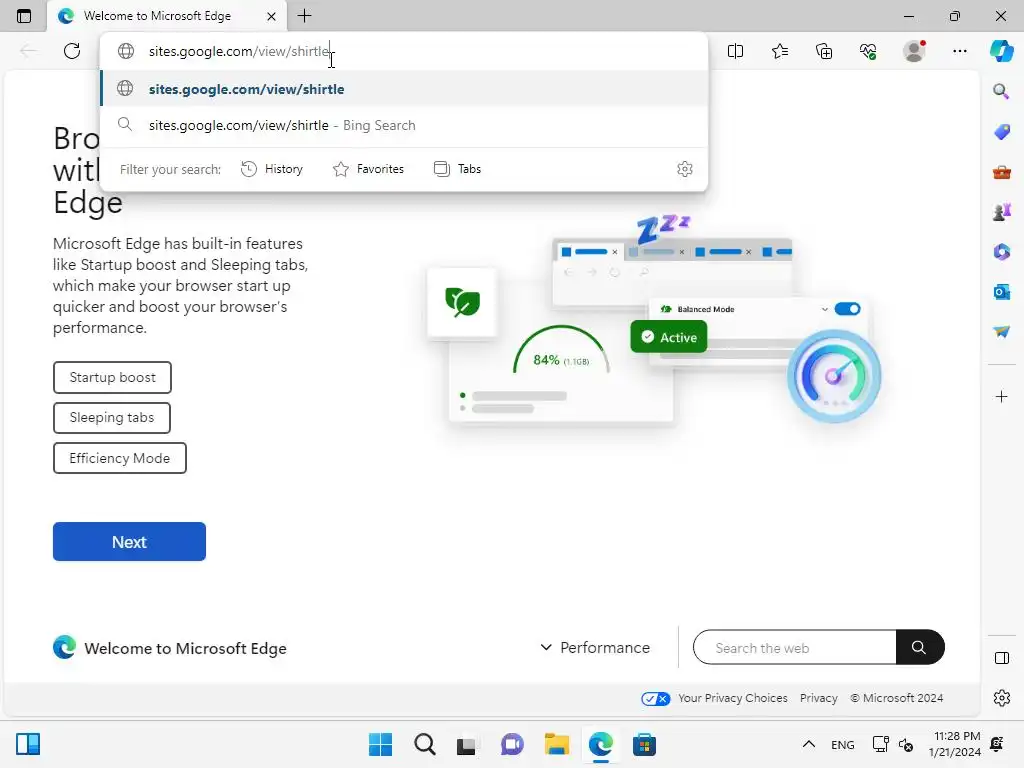The width and height of the screenshot is (1024, 768).
Task: Open sidebar Search icon
Action: coord(1001,91)
